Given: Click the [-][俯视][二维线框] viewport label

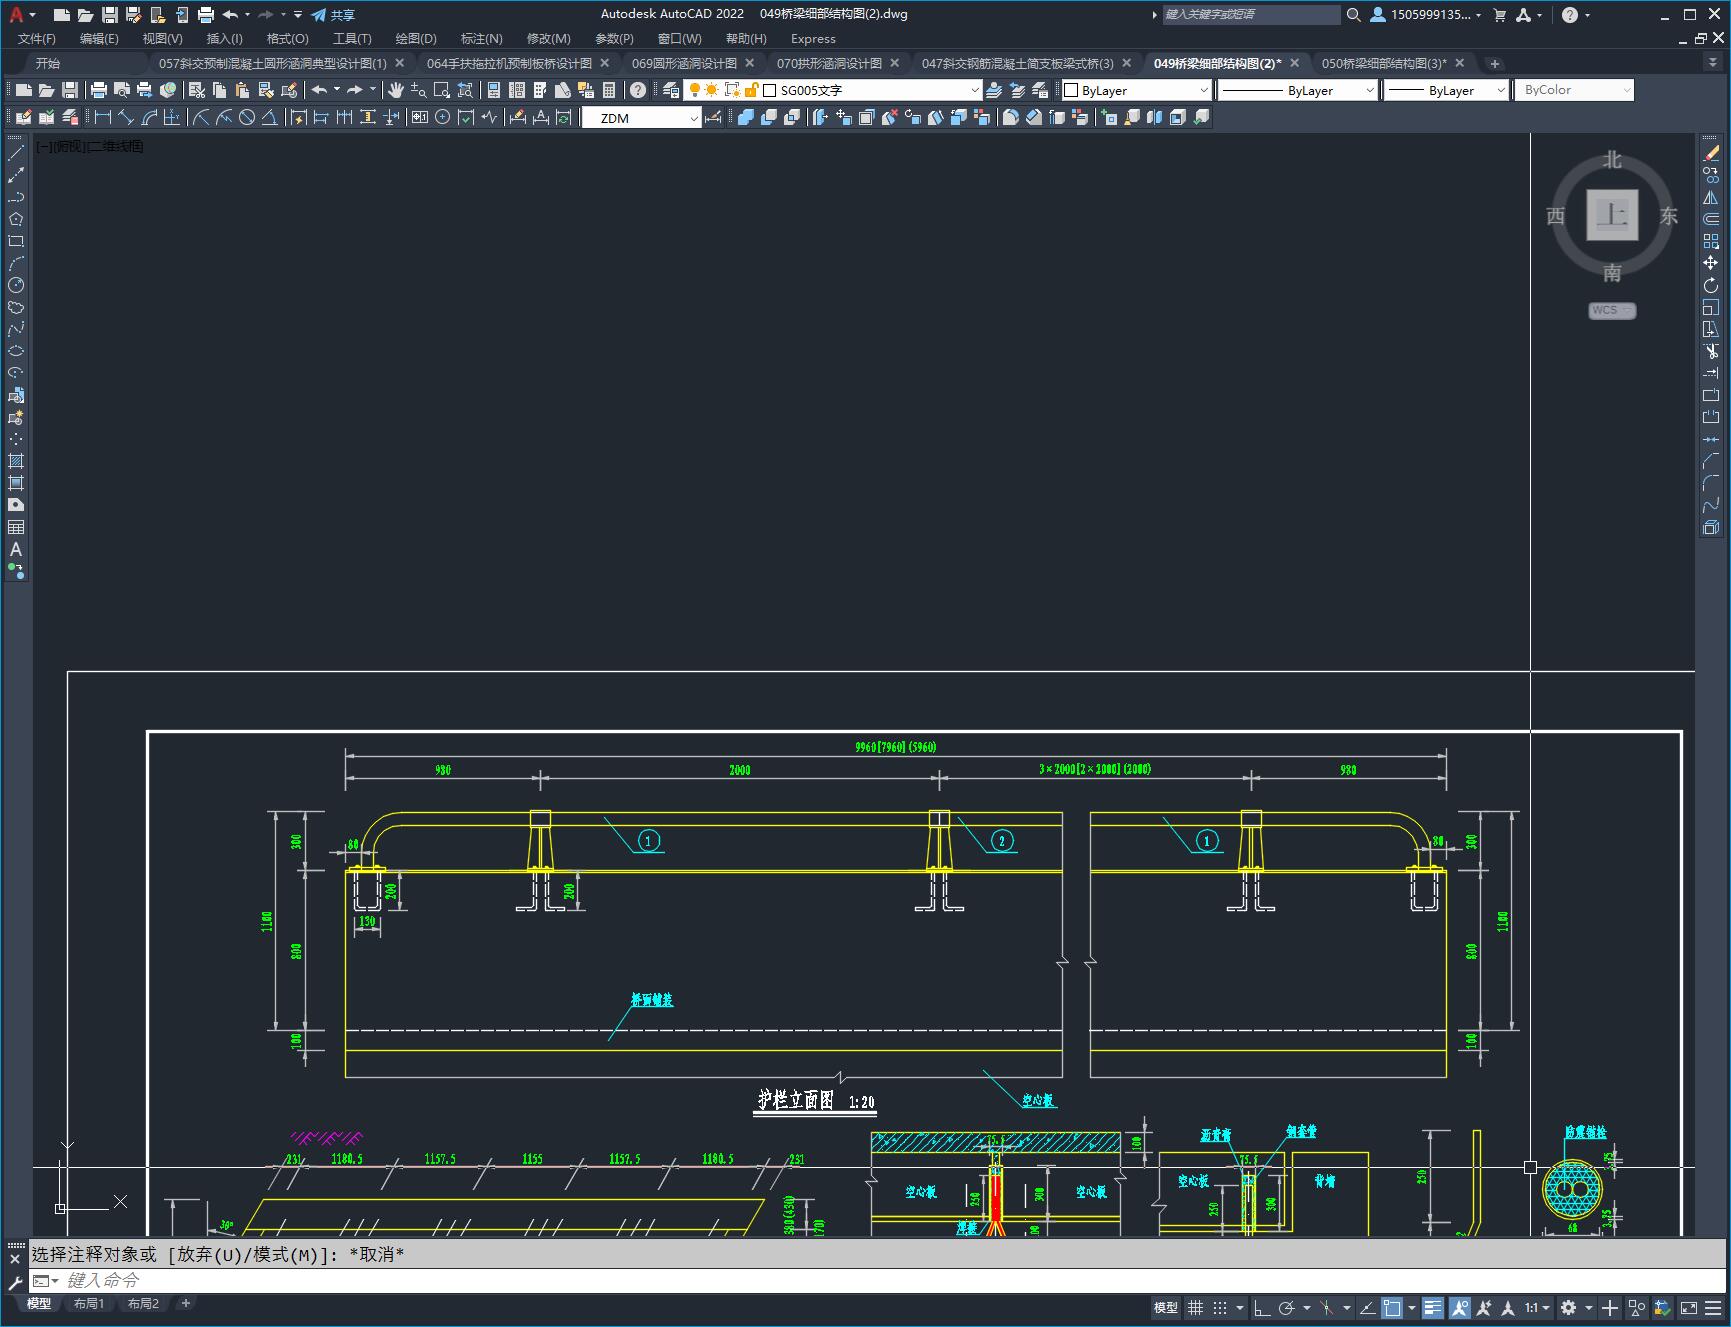Looking at the screenshot, I should click(x=90, y=146).
